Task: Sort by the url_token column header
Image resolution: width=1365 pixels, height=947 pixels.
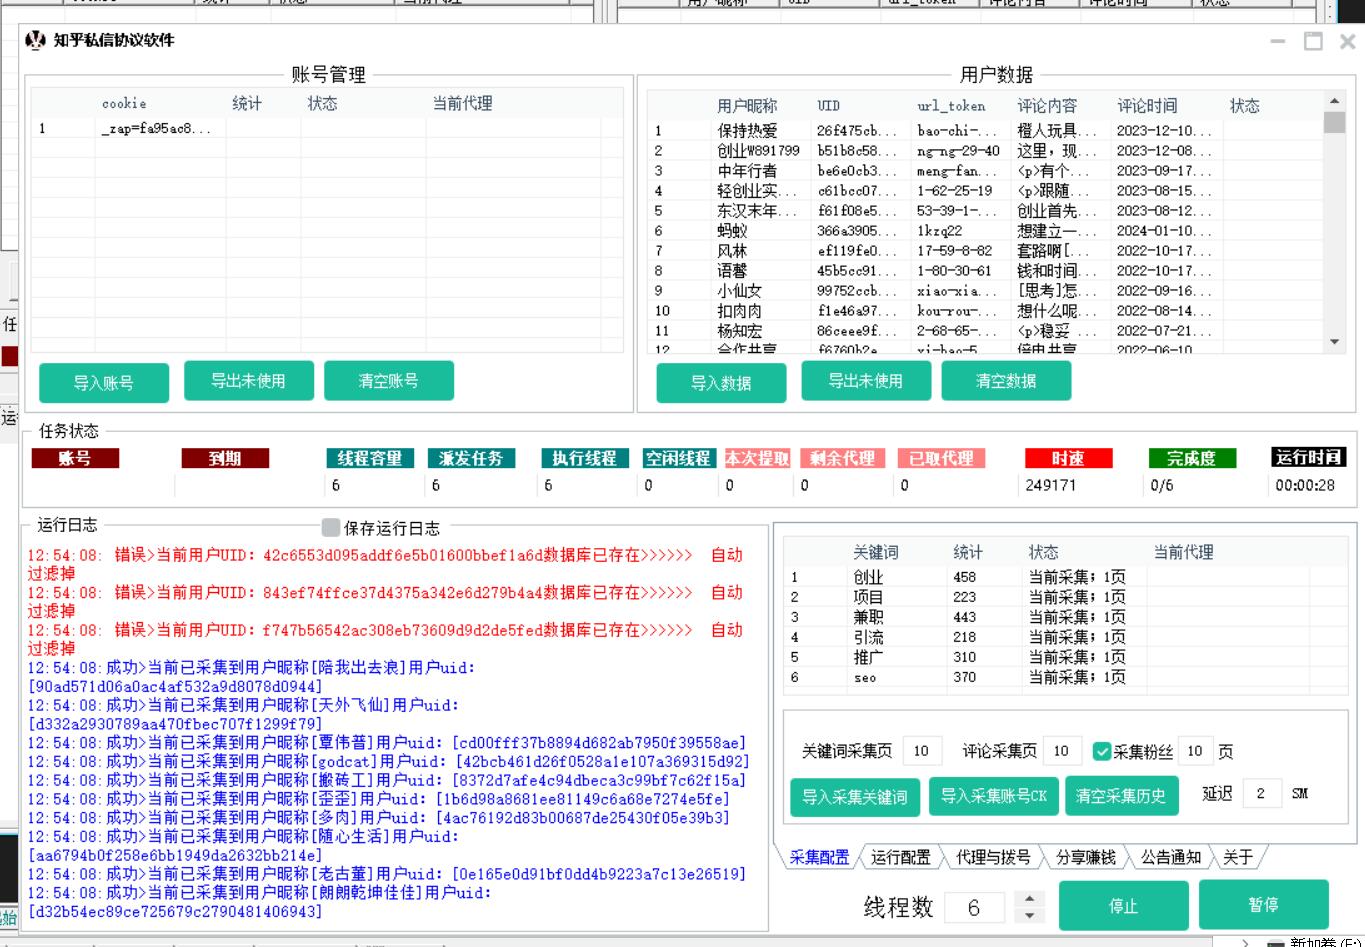Action: click(x=951, y=106)
